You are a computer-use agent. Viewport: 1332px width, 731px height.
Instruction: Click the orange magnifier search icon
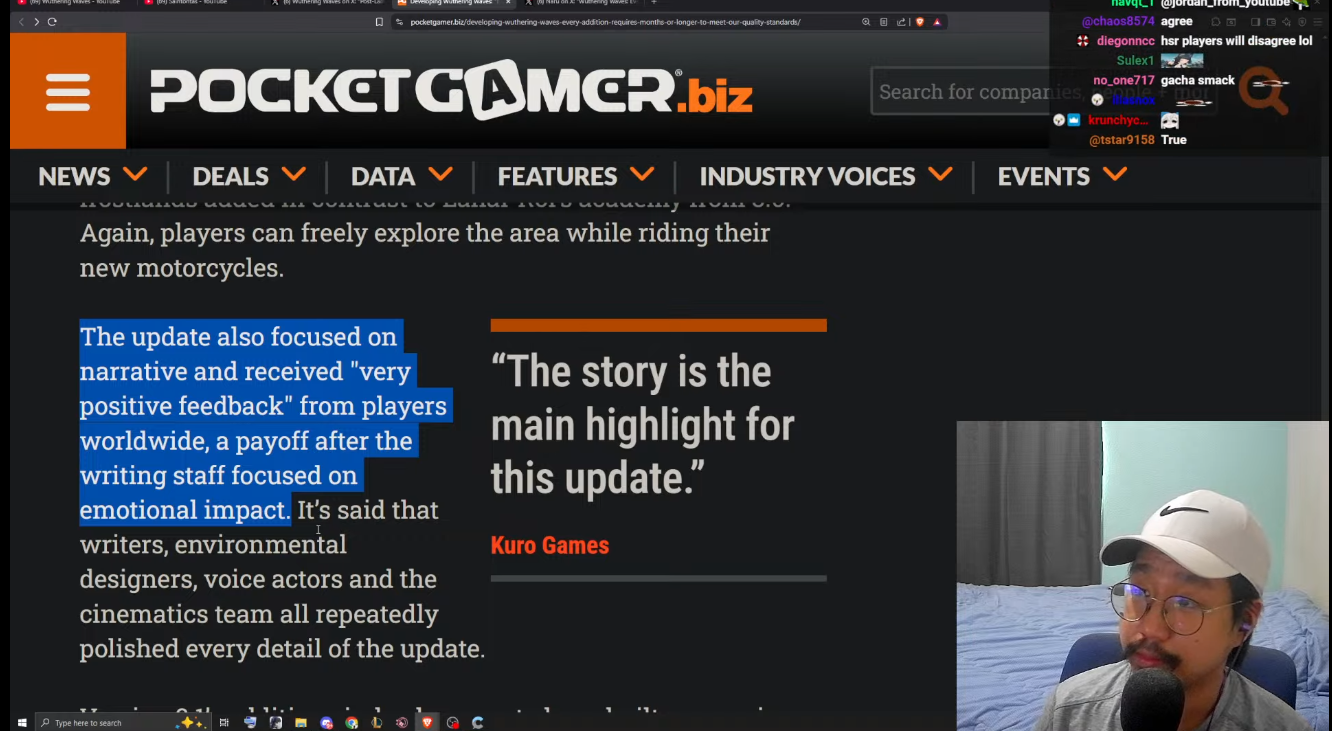[x=1263, y=91]
